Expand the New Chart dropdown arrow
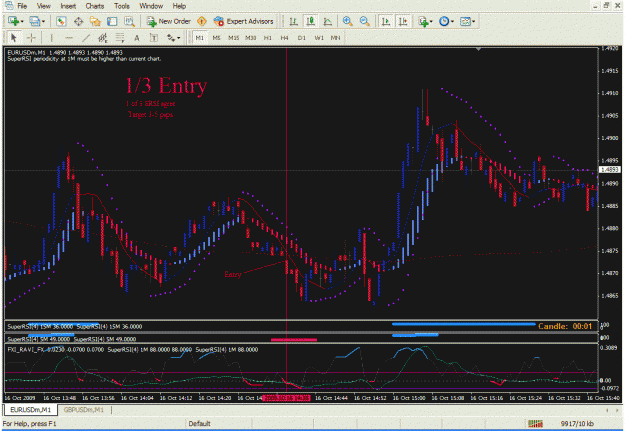This screenshot has width=625, height=431. point(22,22)
